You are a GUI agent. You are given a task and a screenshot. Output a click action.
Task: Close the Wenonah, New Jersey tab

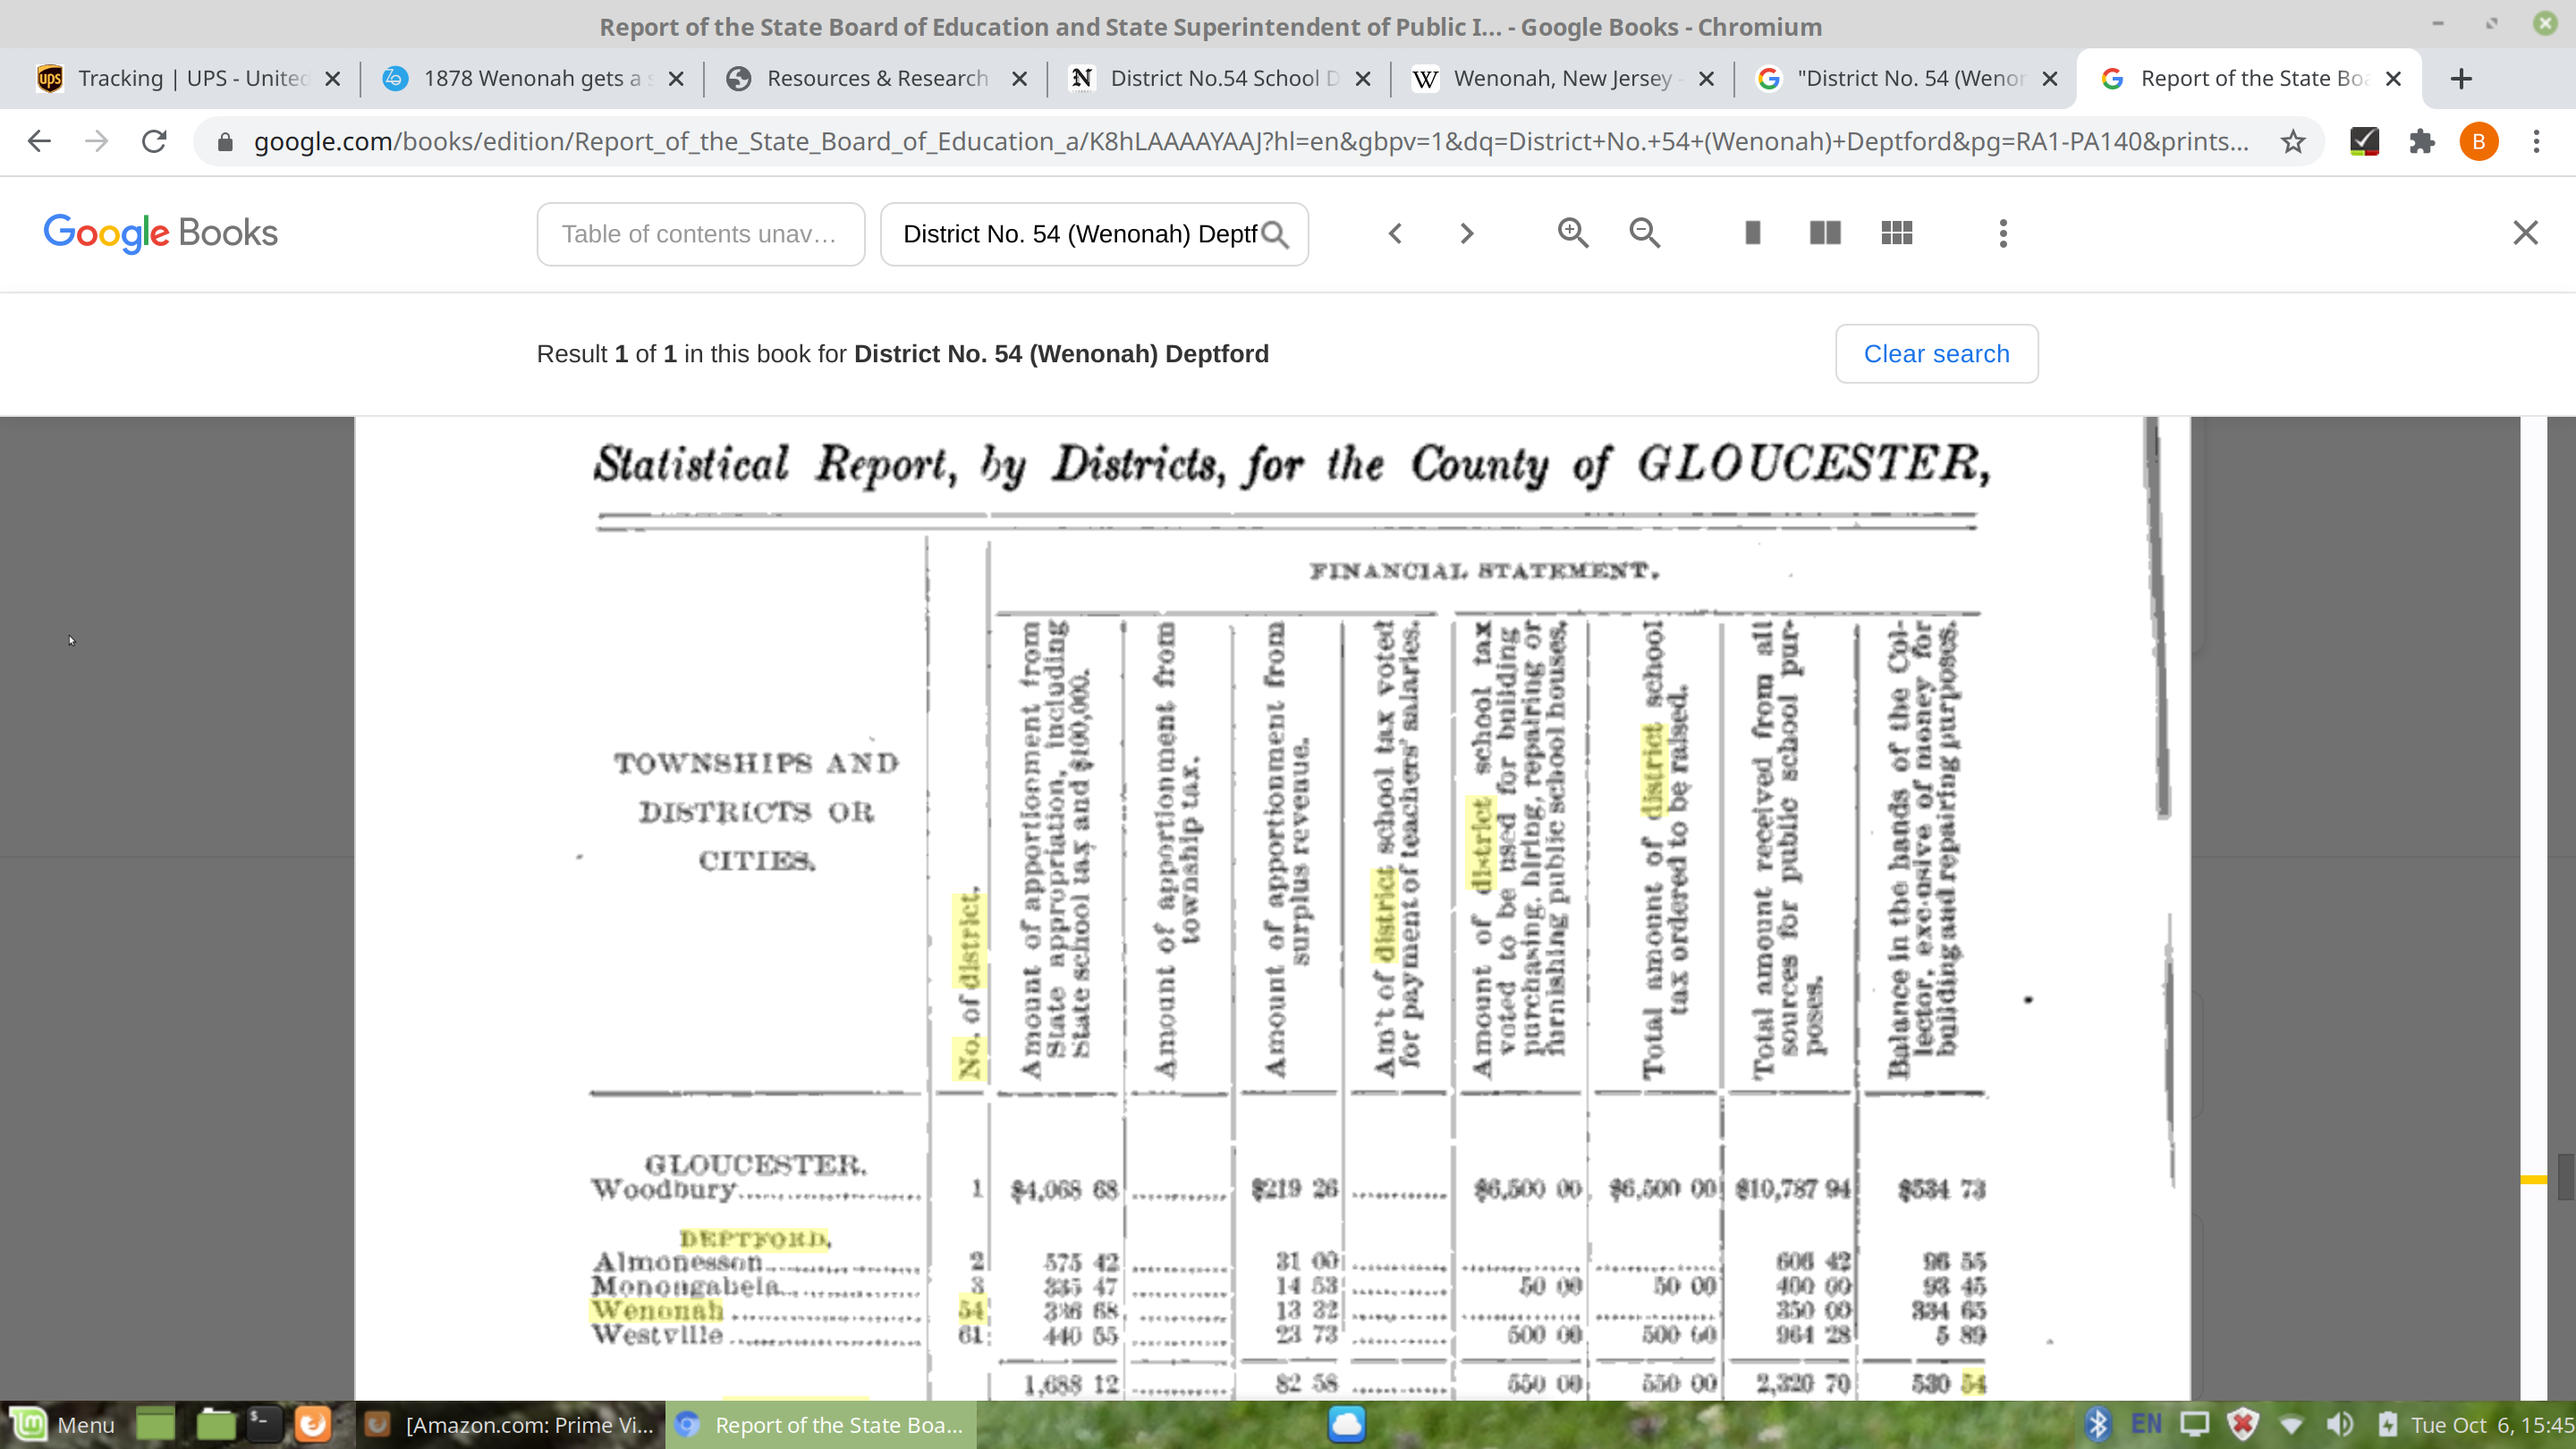point(1706,78)
